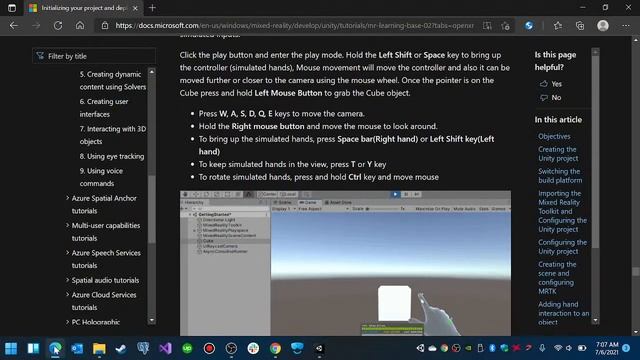Jump to 'Adding hand interaction to an object'

pos(563,313)
